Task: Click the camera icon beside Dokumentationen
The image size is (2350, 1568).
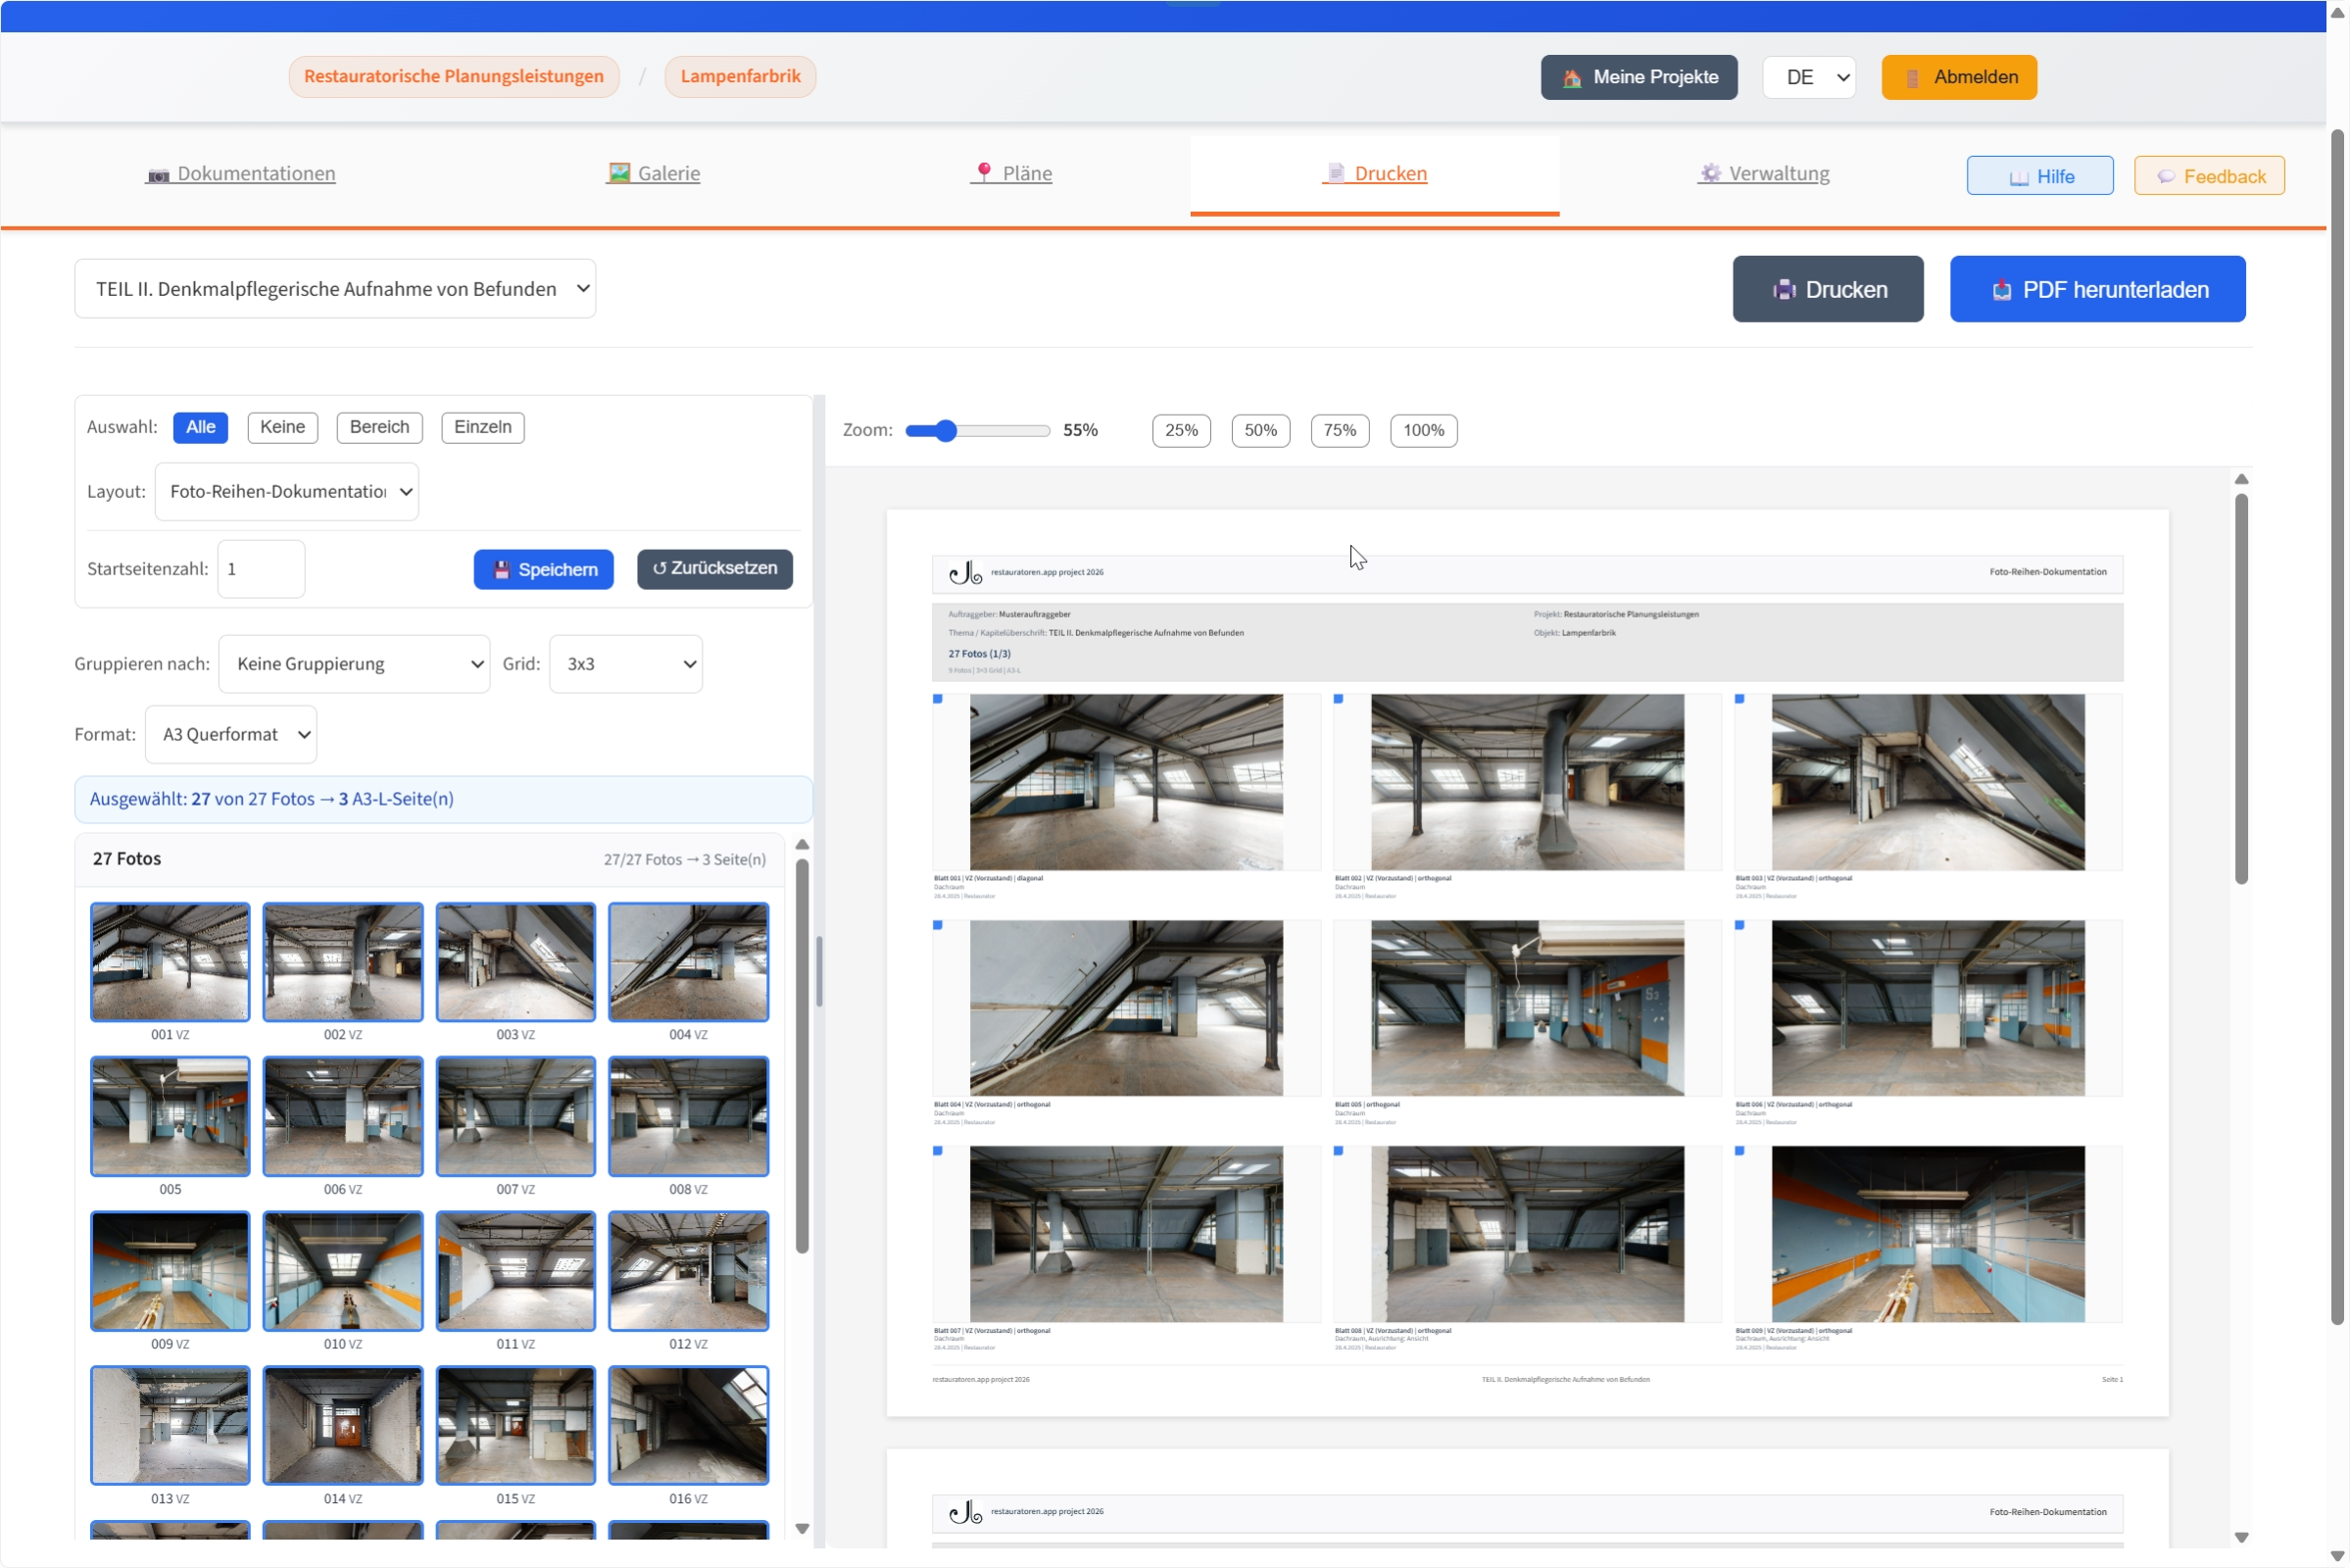Action: tap(158, 175)
